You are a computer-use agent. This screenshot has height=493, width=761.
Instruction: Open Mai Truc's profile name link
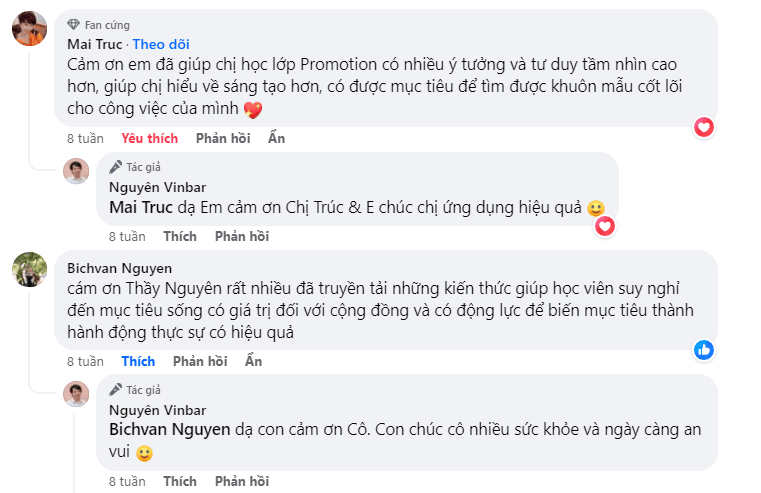tap(94, 44)
